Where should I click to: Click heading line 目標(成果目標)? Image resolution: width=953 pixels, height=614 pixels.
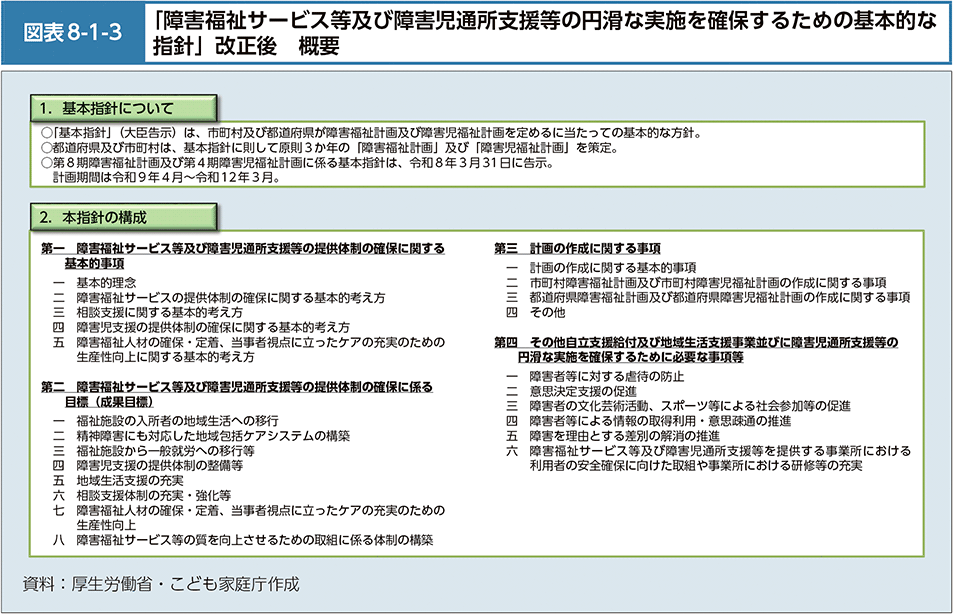click(x=109, y=402)
